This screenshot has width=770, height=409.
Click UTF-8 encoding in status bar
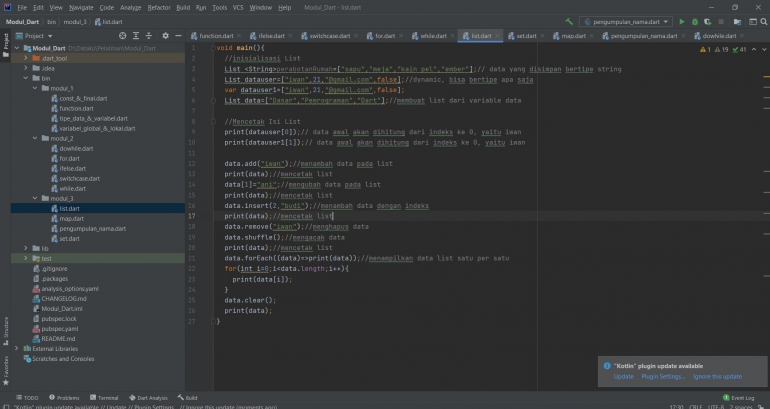click(715, 407)
